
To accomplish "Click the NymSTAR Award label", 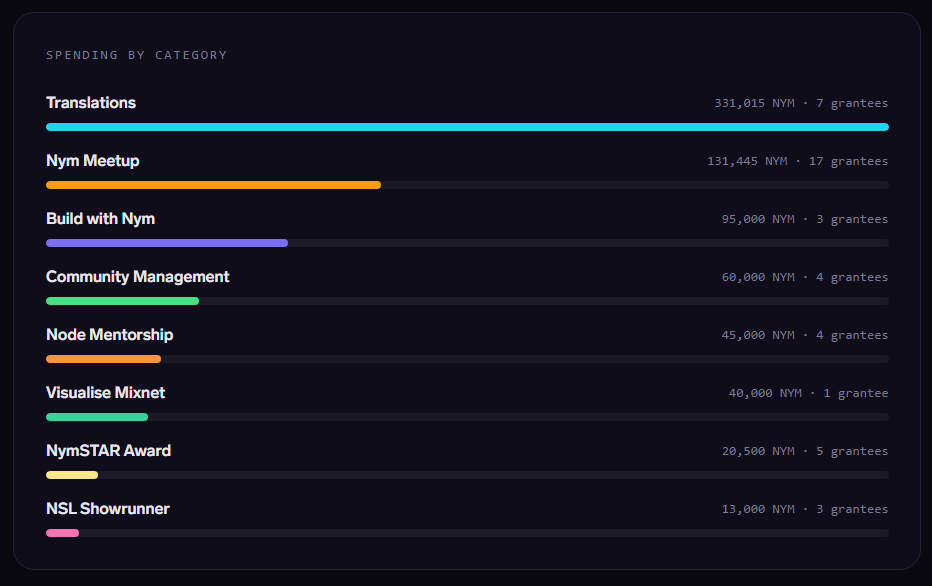I will click(x=108, y=451).
